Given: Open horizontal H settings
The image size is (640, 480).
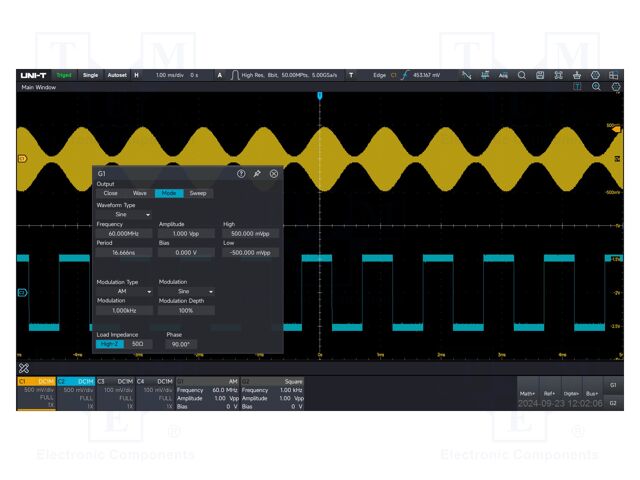Looking at the screenshot, I should pyautogui.click(x=136, y=75).
